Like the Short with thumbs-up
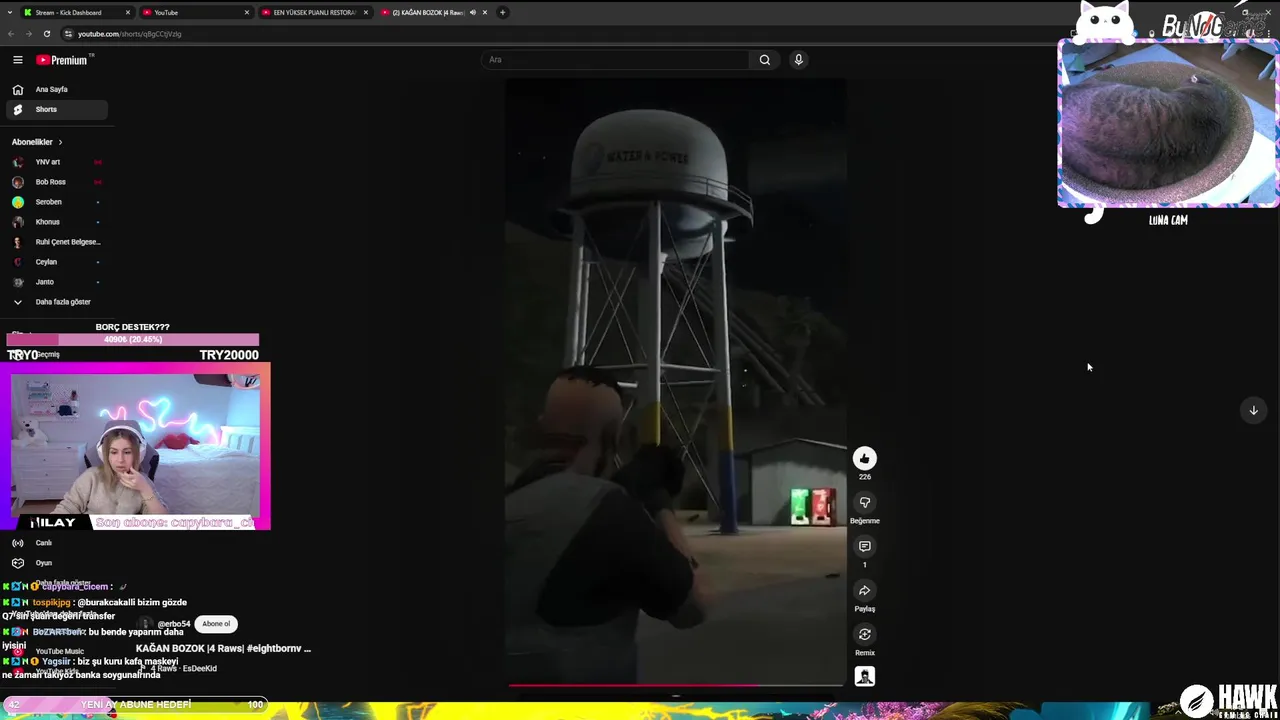 (x=865, y=458)
